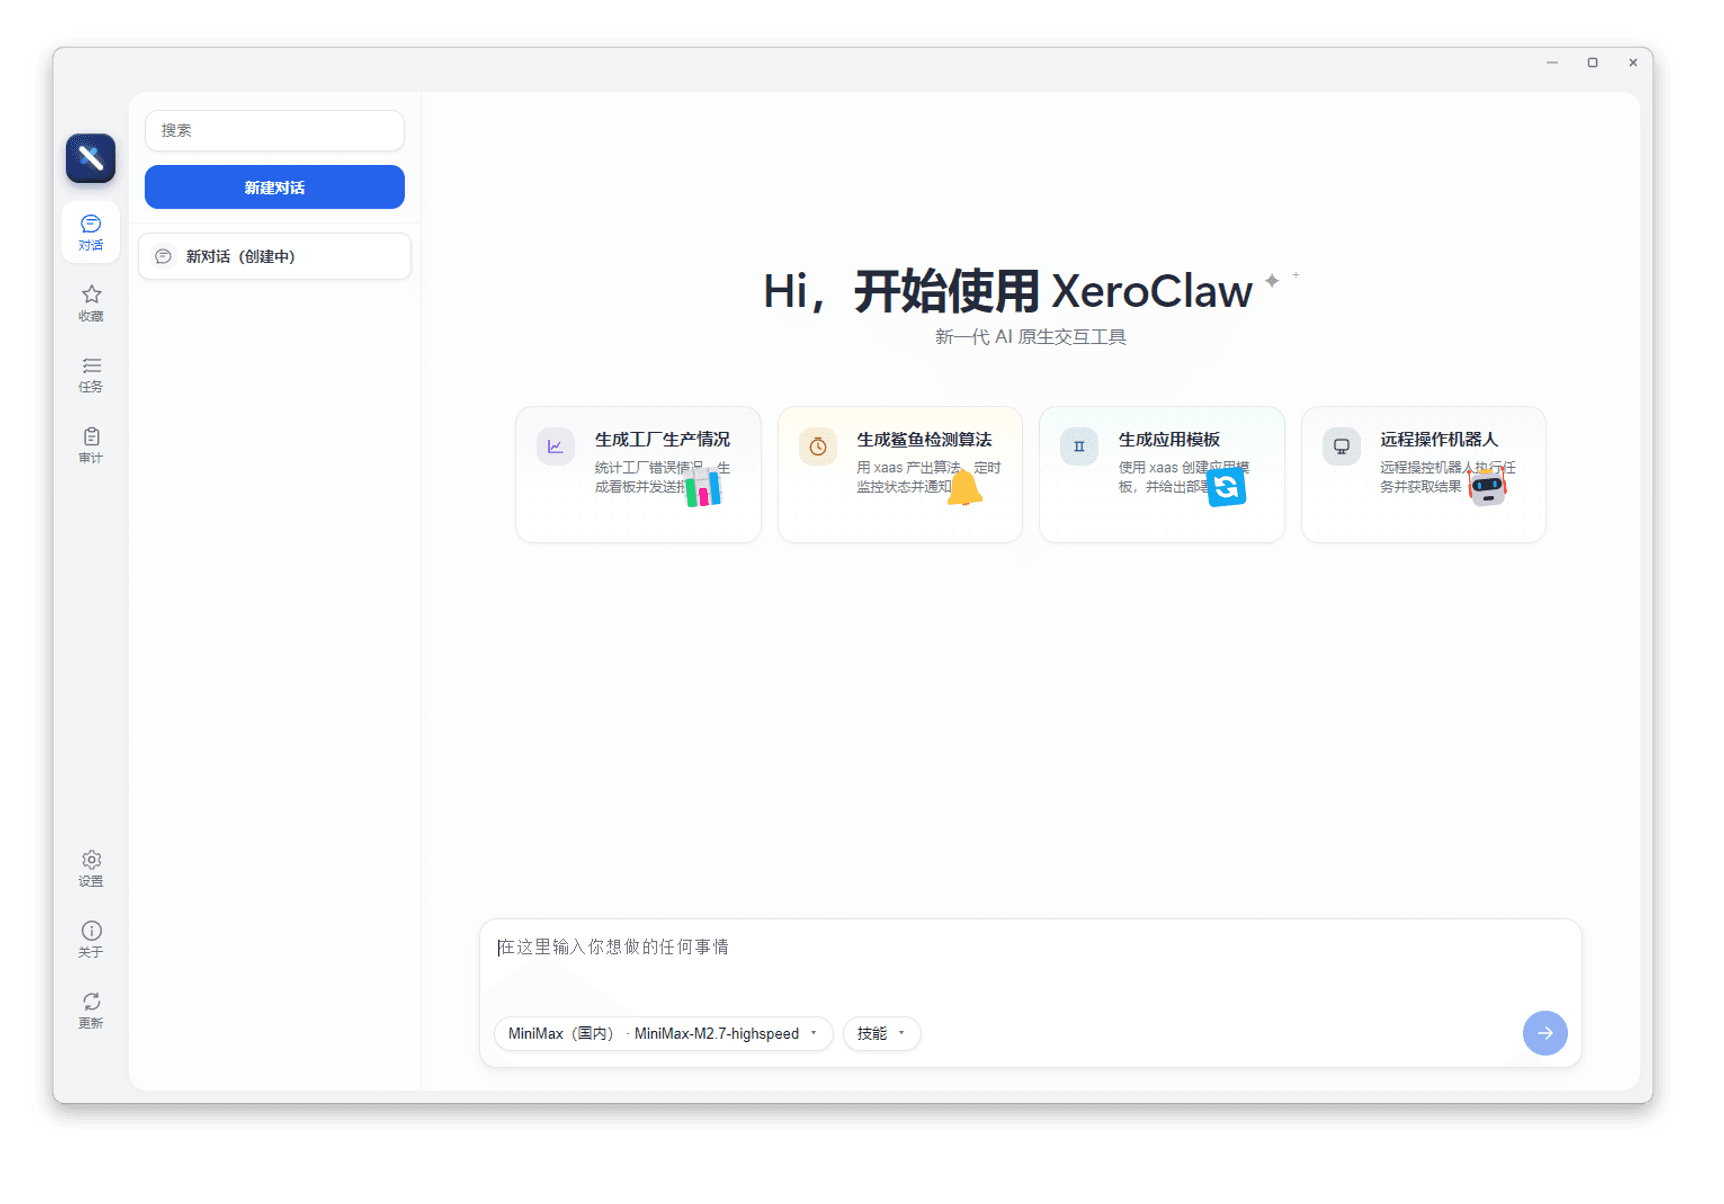This screenshot has height=1204, width=1724.
Task: Select the 新对话（创建中）conversation
Action: pos(274,257)
